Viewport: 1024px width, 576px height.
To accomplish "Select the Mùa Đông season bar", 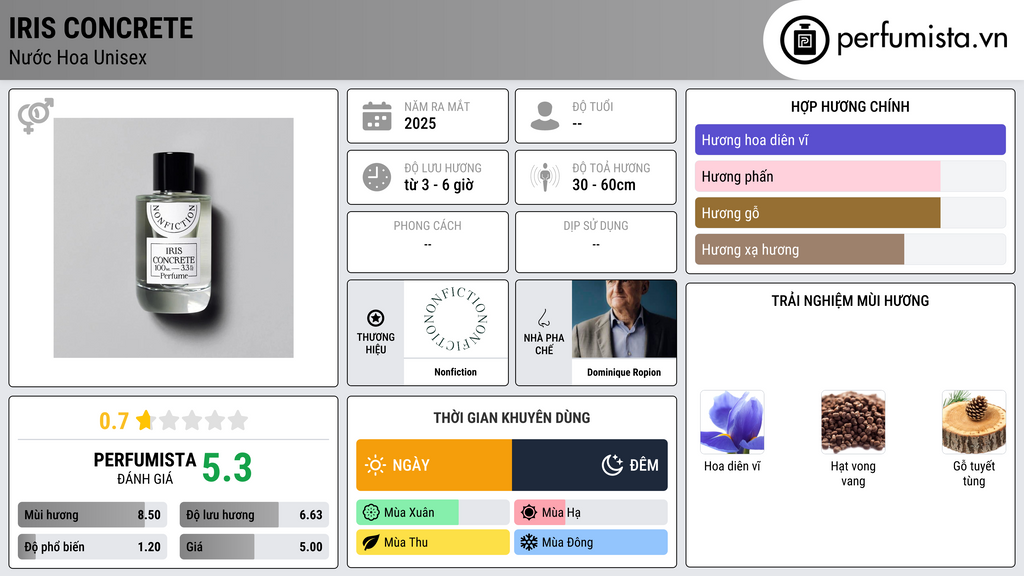I will (x=591, y=542).
